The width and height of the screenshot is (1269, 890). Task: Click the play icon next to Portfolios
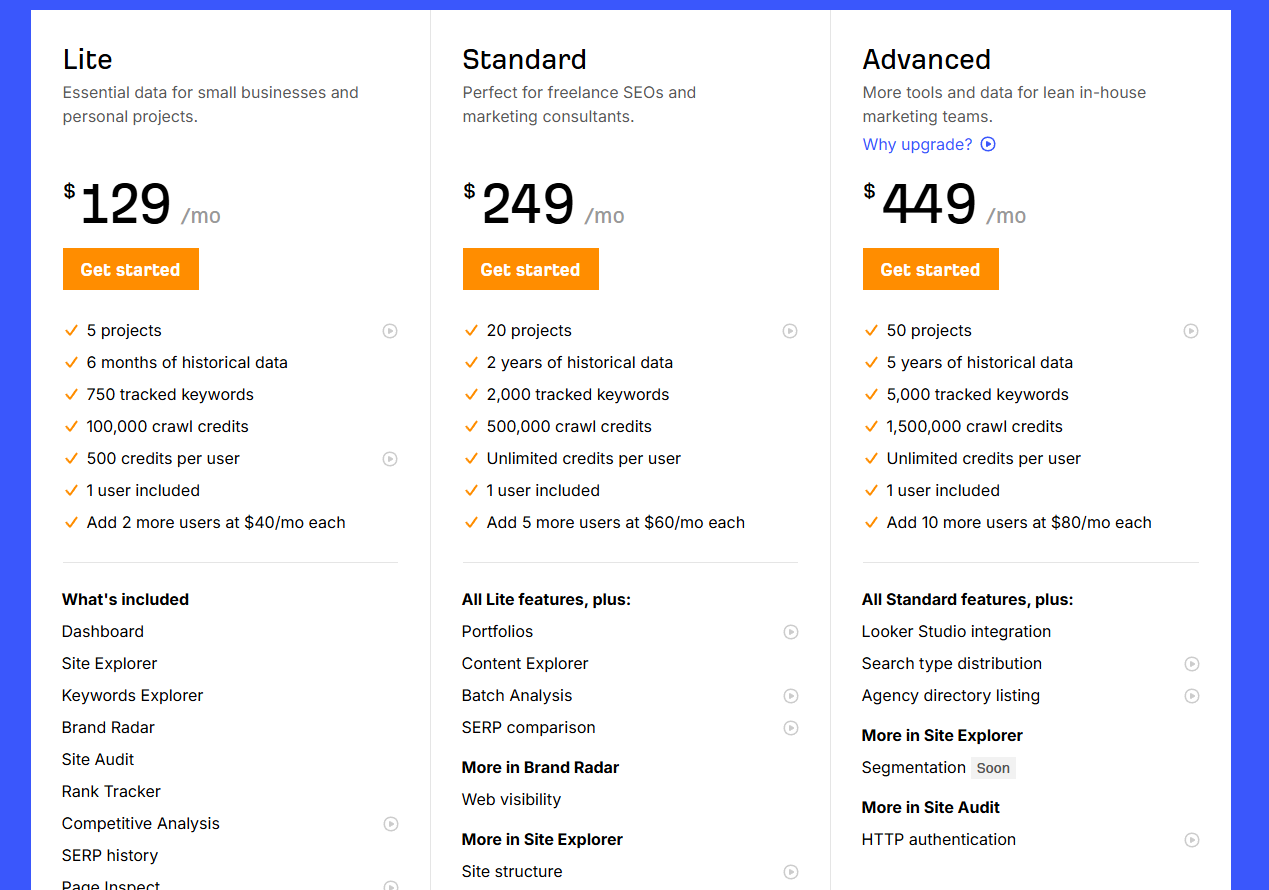tap(790, 632)
